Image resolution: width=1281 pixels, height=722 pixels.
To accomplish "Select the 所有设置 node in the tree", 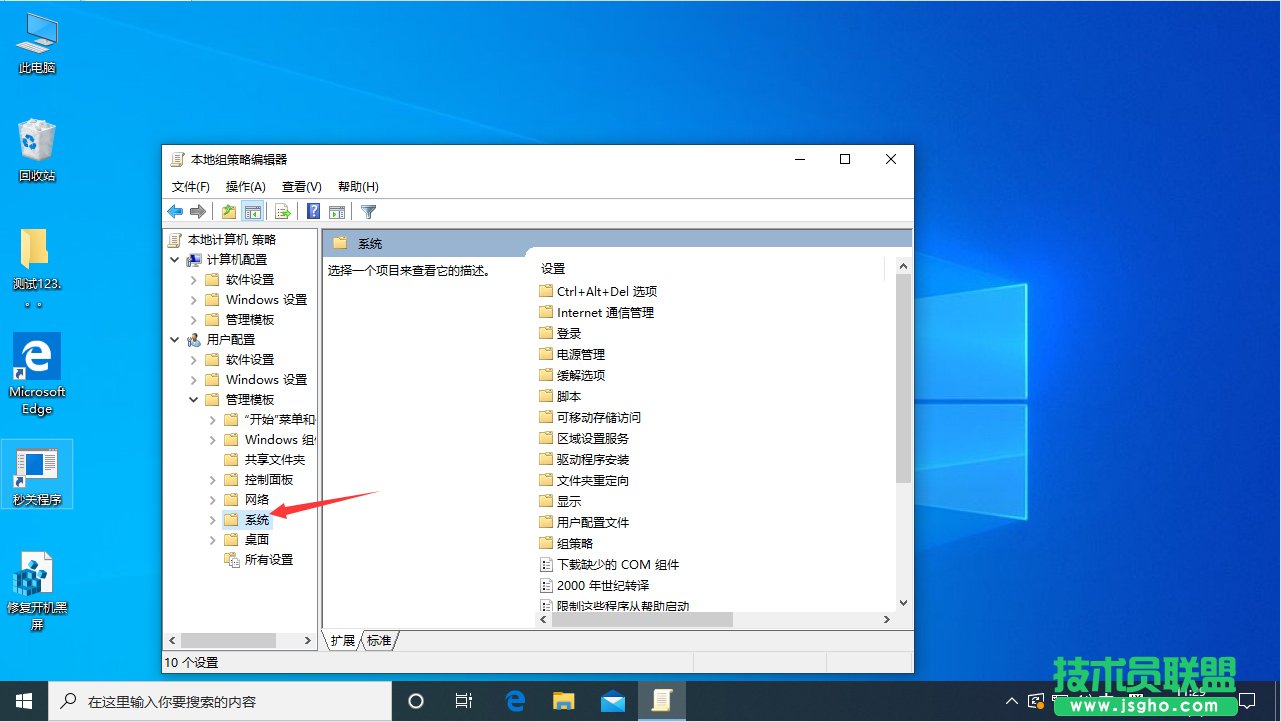I will (x=270, y=559).
